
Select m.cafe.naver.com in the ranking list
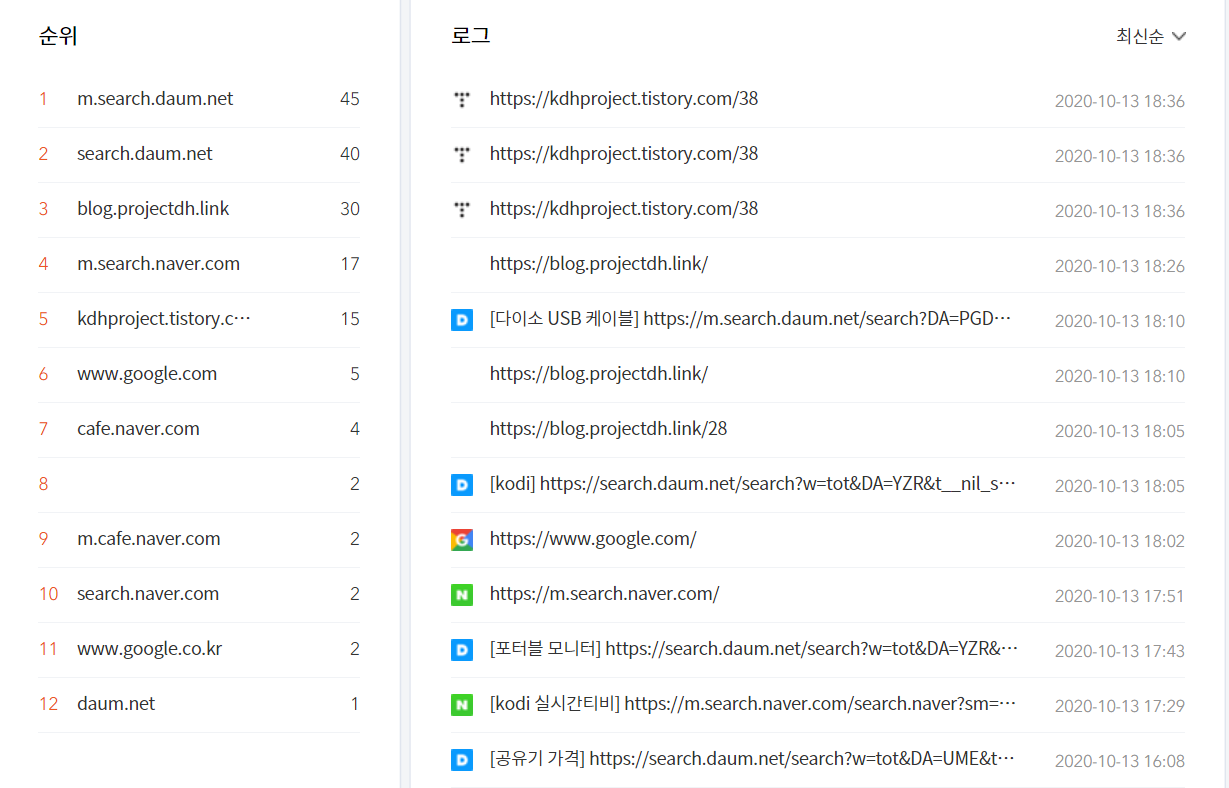148,539
